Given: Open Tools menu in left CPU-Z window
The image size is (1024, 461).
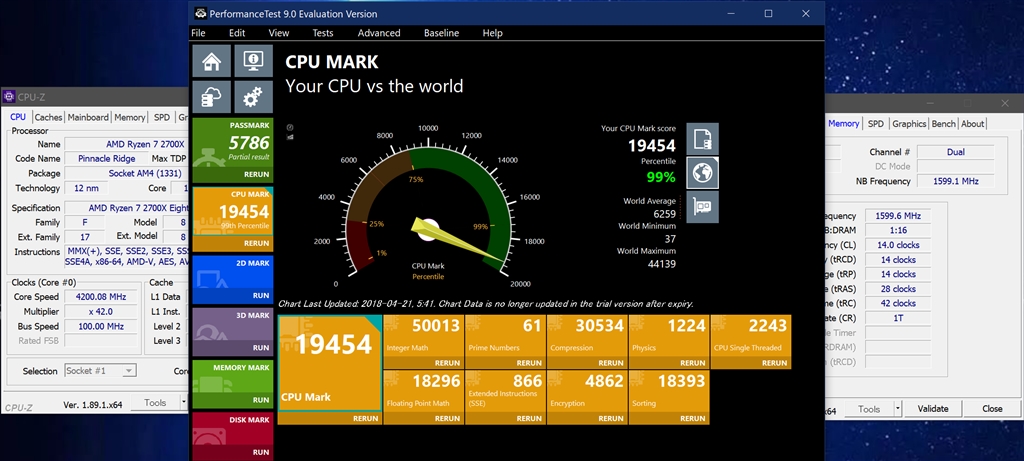Looking at the screenshot, I should click(155, 402).
